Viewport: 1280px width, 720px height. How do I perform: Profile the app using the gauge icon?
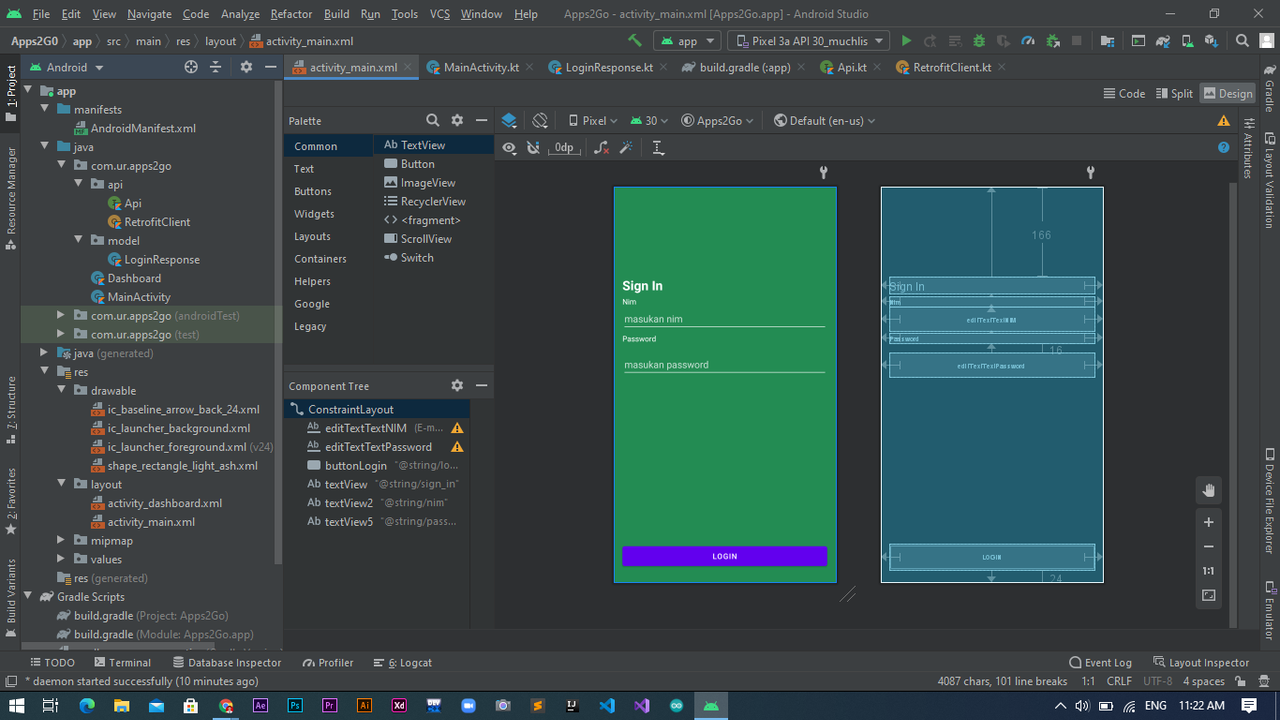point(1027,40)
